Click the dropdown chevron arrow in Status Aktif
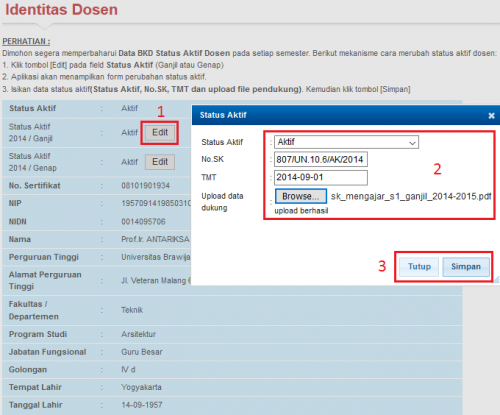Viewport: 500px width, 415px height. point(412,143)
